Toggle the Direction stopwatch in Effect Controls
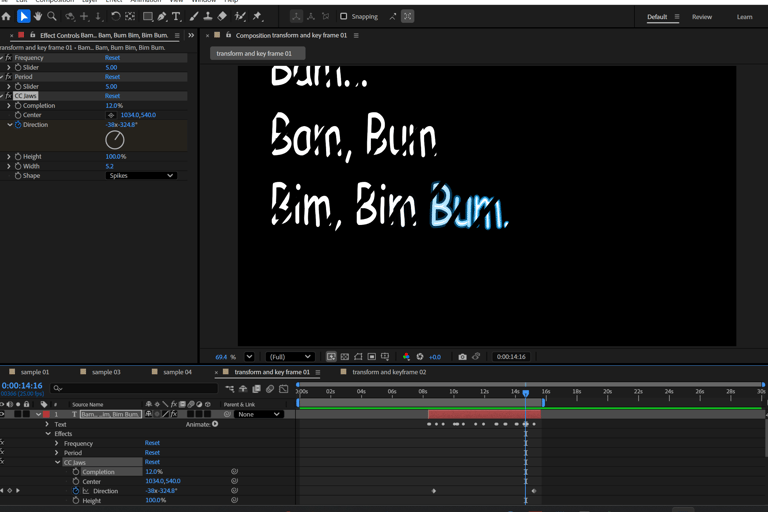 (x=18, y=125)
